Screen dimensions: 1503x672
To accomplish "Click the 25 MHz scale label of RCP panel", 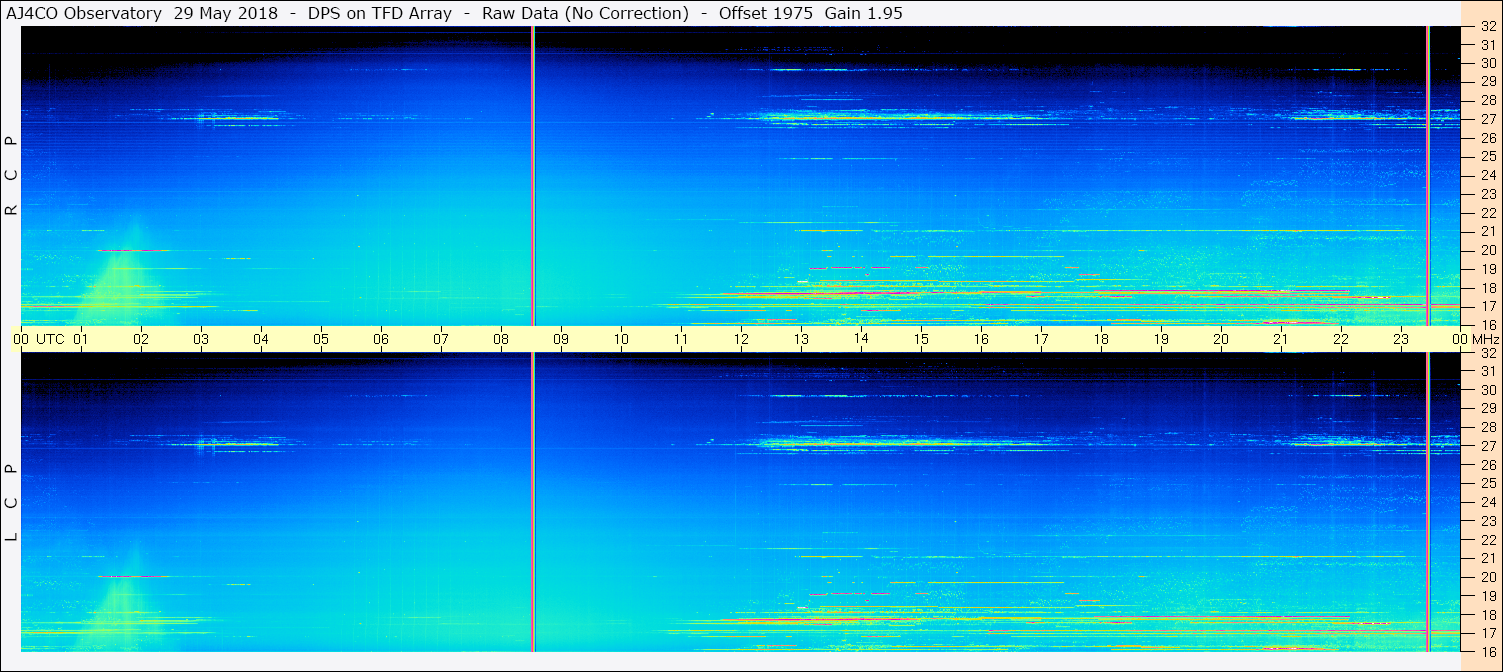I will coord(1488,156).
